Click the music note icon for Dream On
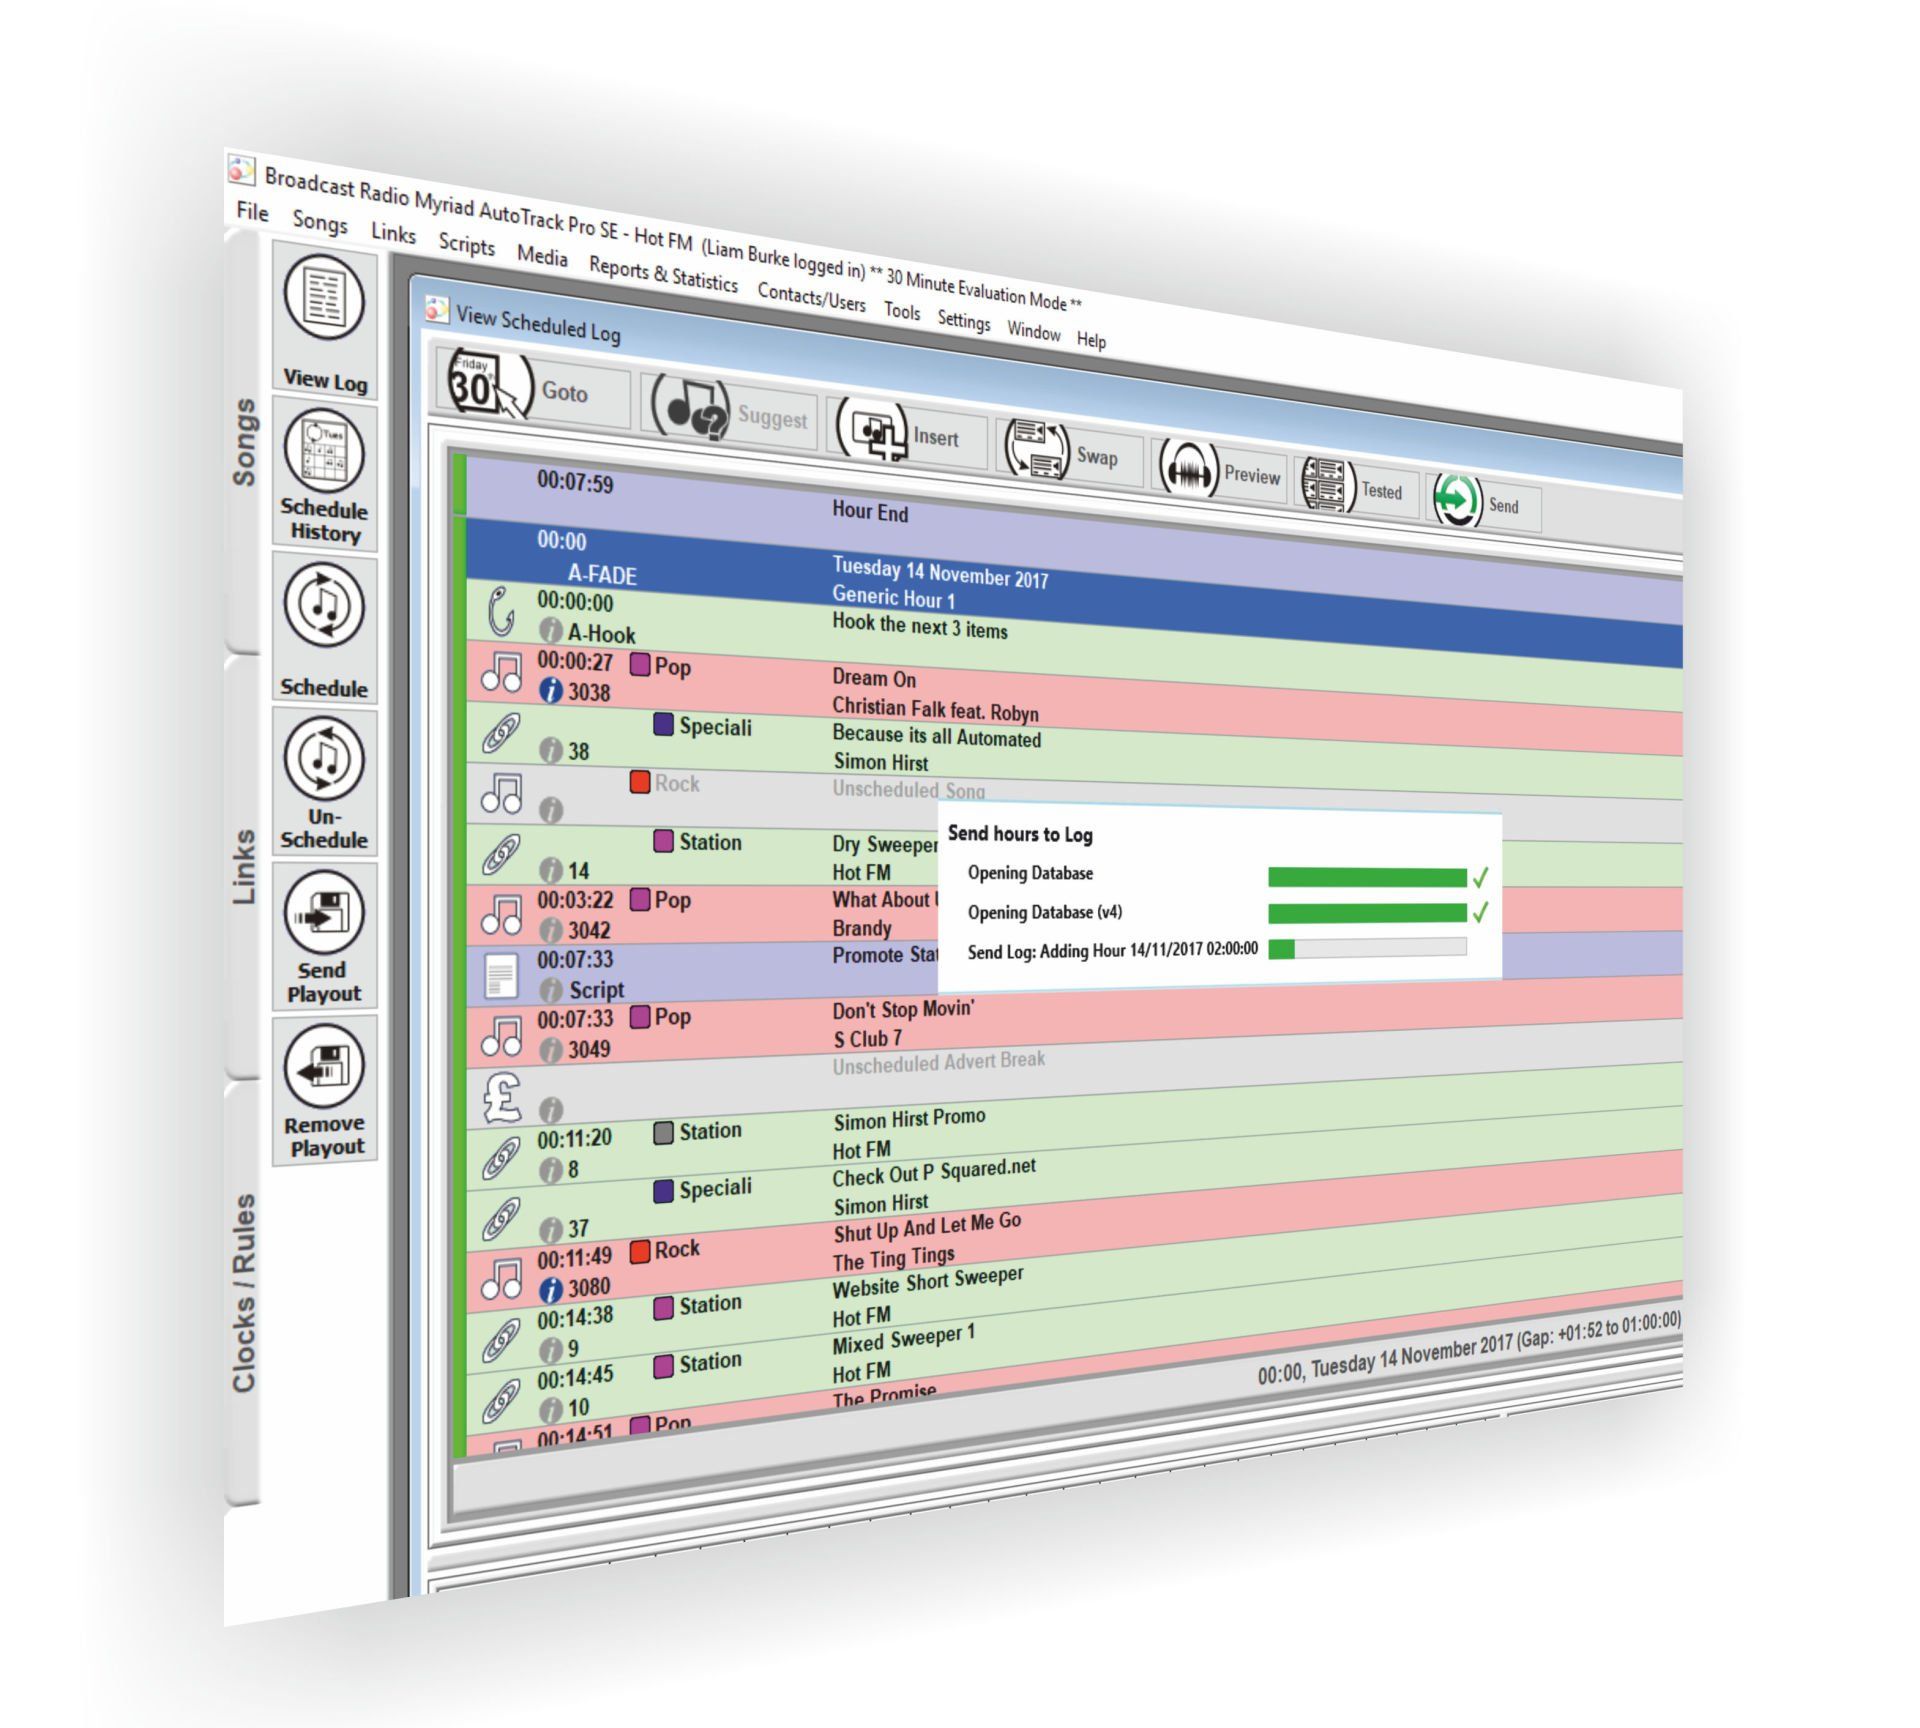Screen dimensions: 1920x1728 (x=501, y=672)
